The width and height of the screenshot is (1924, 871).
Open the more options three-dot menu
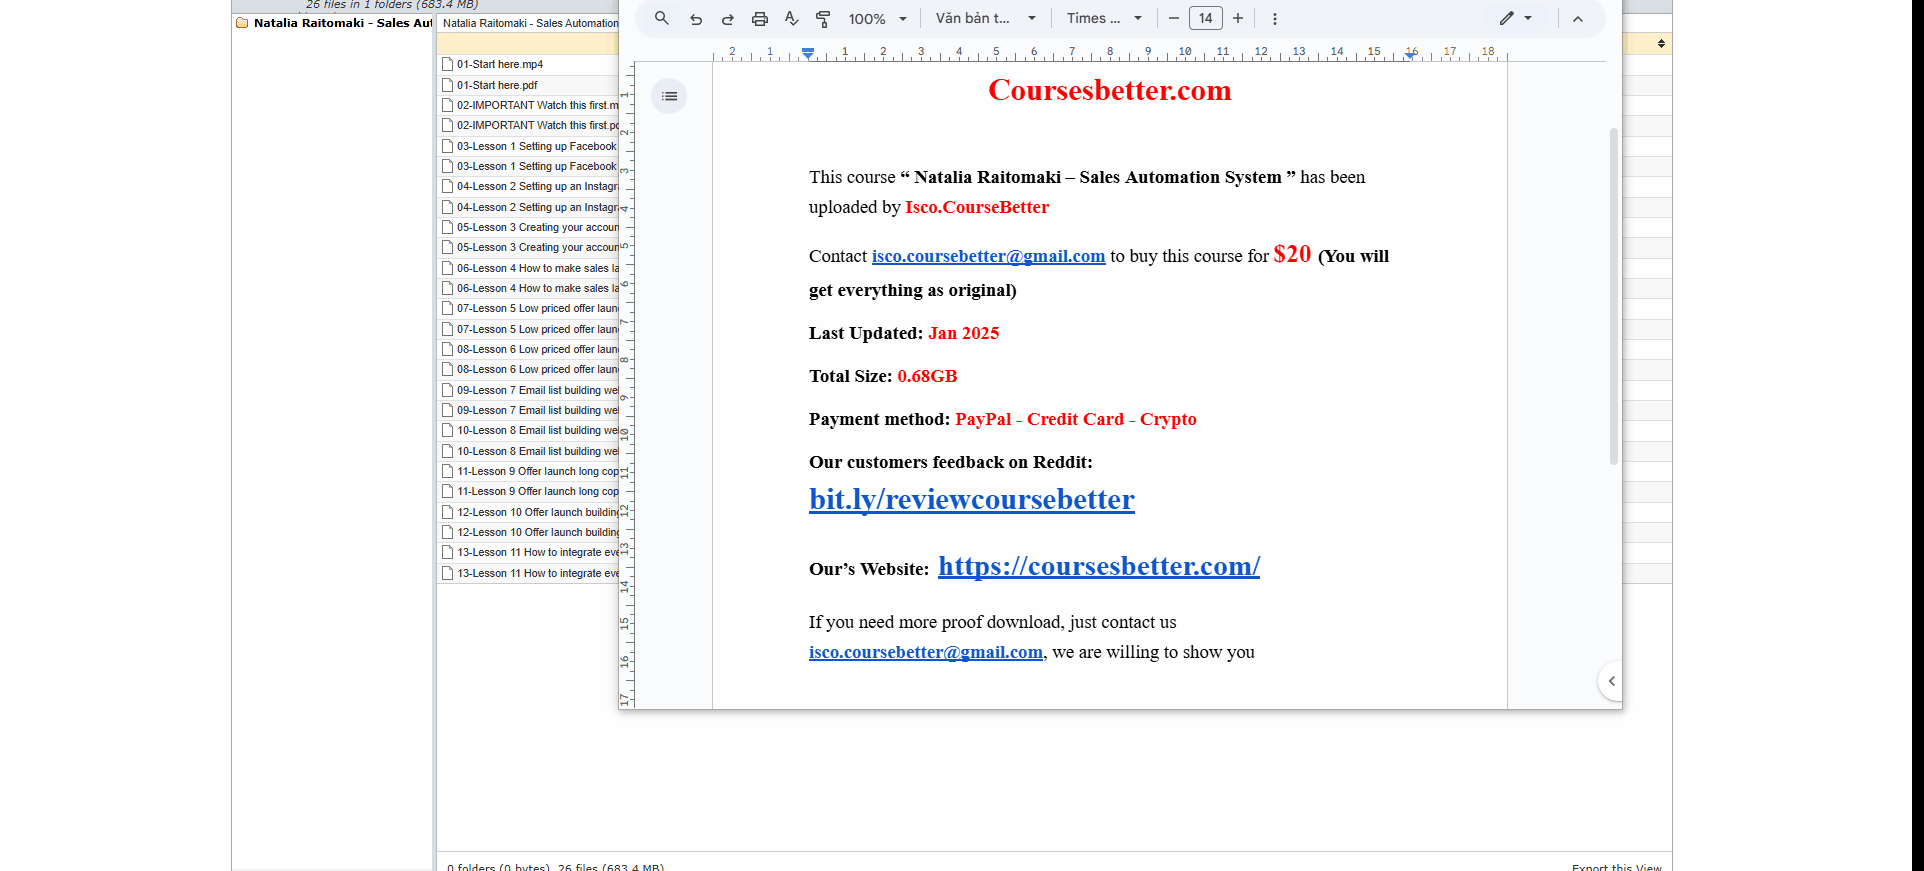point(1274,19)
